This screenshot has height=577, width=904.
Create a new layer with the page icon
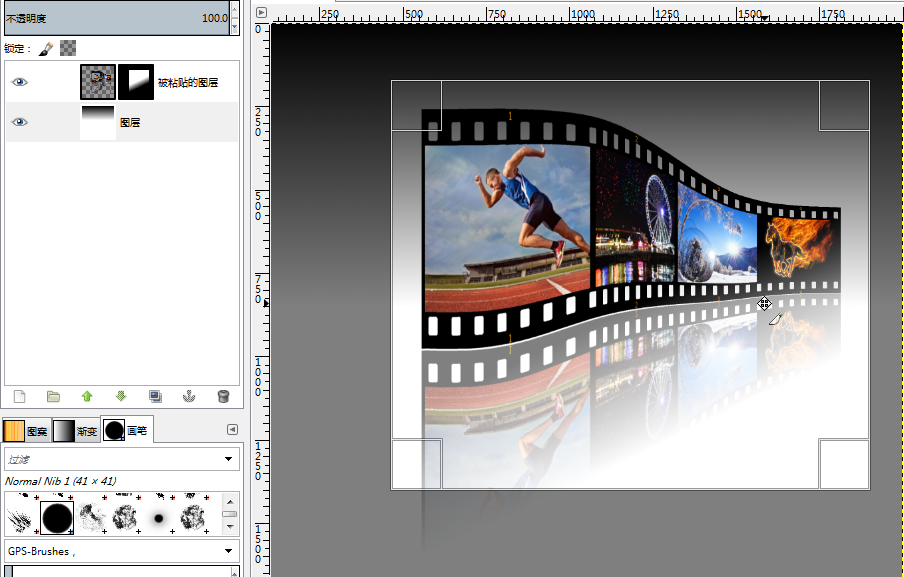point(20,397)
